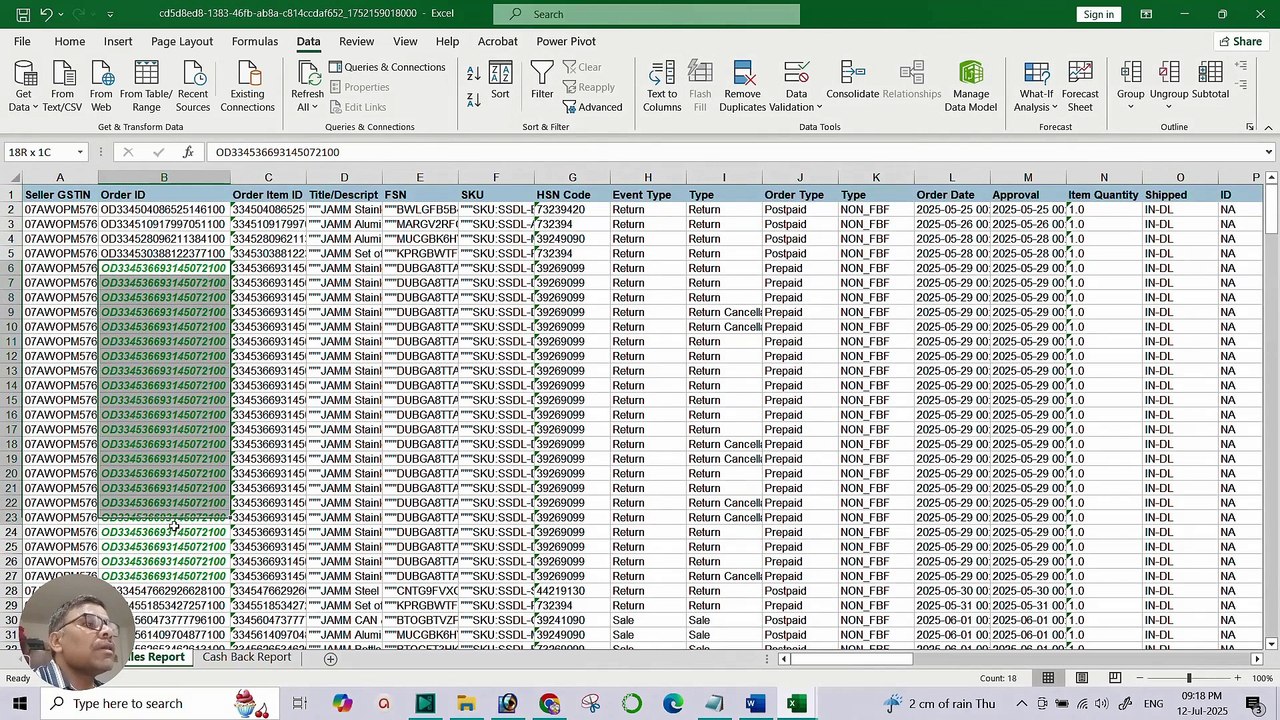Expand the formula bar

(x=1268, y=152)
